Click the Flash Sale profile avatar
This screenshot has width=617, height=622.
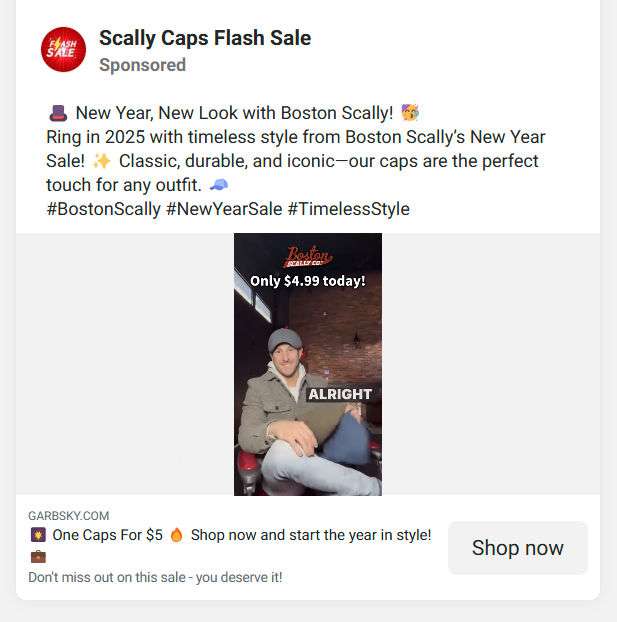point(63,49)
